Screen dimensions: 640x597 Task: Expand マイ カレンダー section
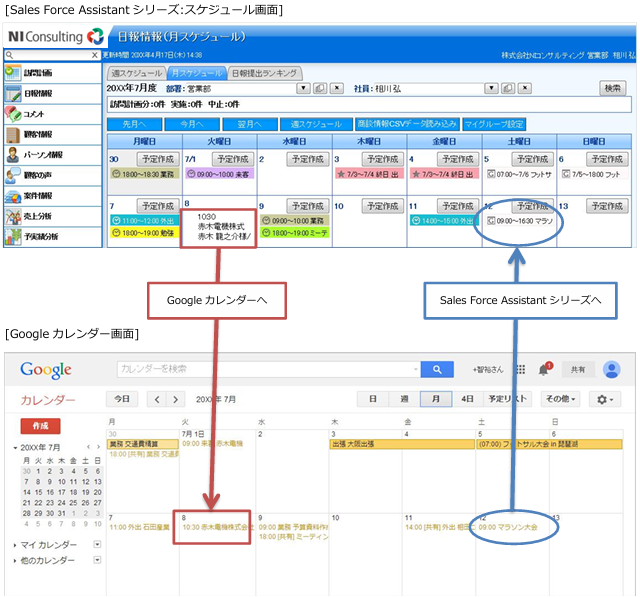point(15,545)
